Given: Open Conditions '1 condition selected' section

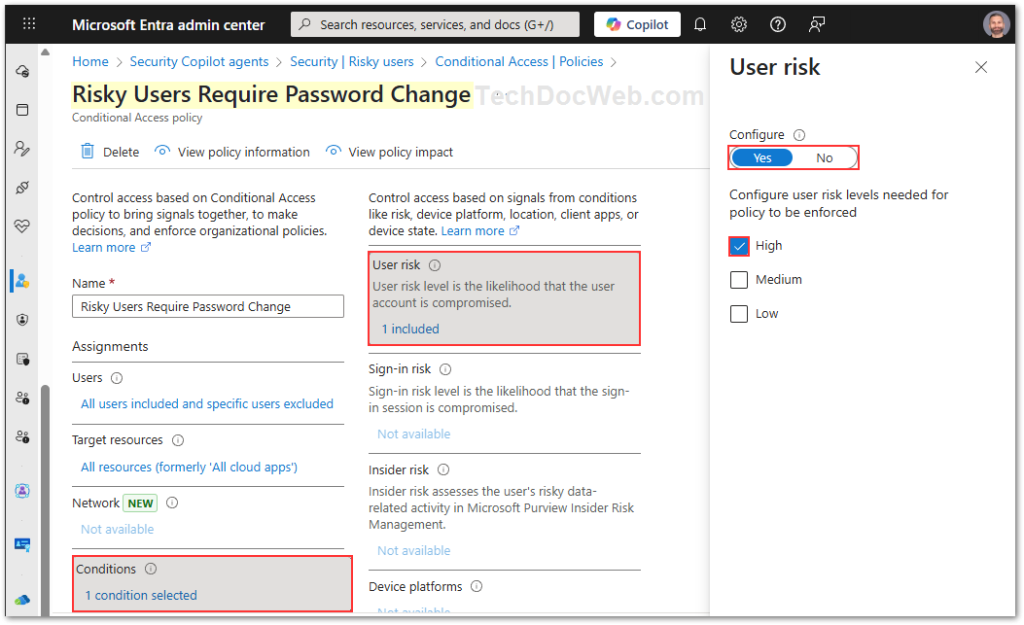Looking at the screenshot, I should tap(140, 595).
